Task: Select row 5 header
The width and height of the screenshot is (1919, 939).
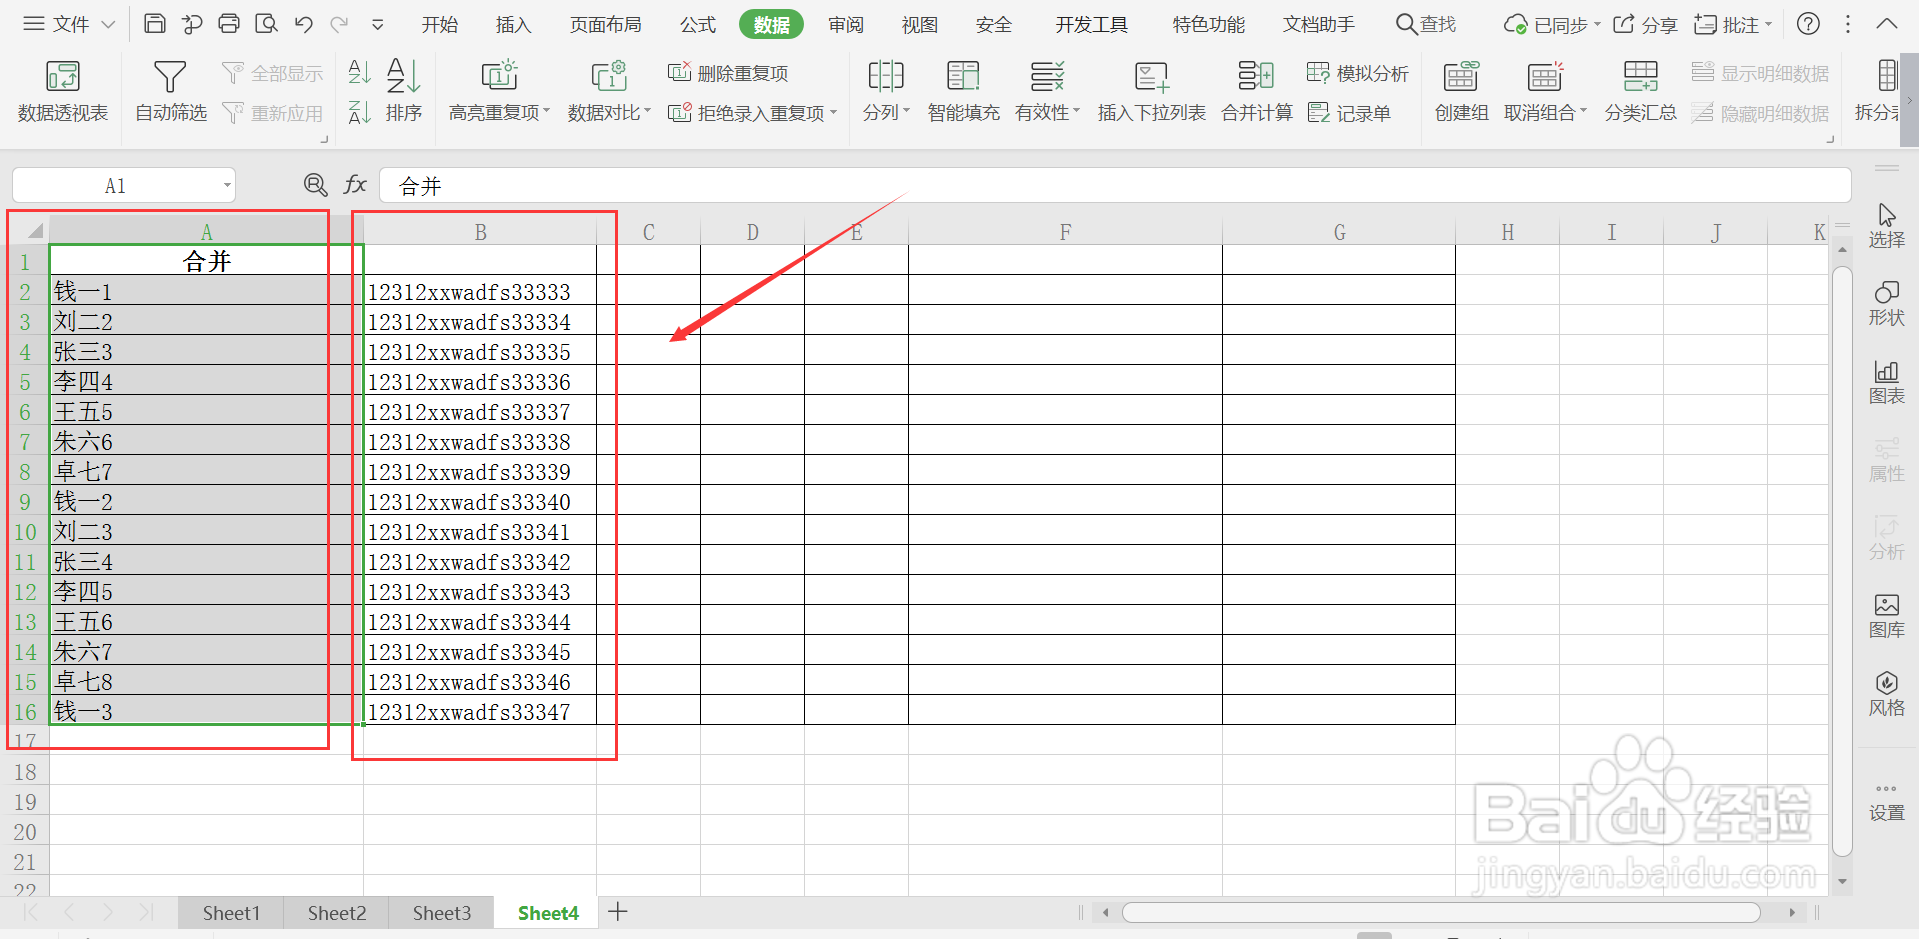Action: [25, 381]
